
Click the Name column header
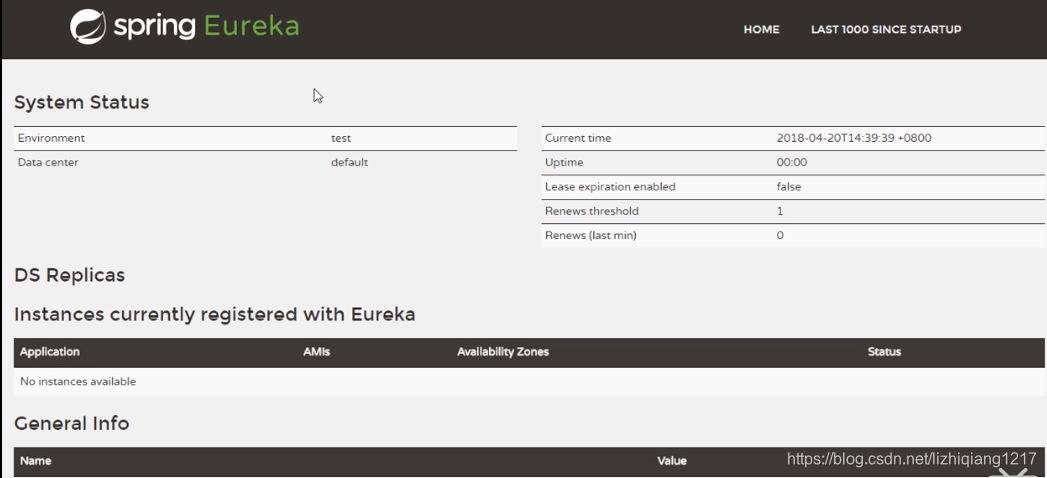tap(35, 461)
